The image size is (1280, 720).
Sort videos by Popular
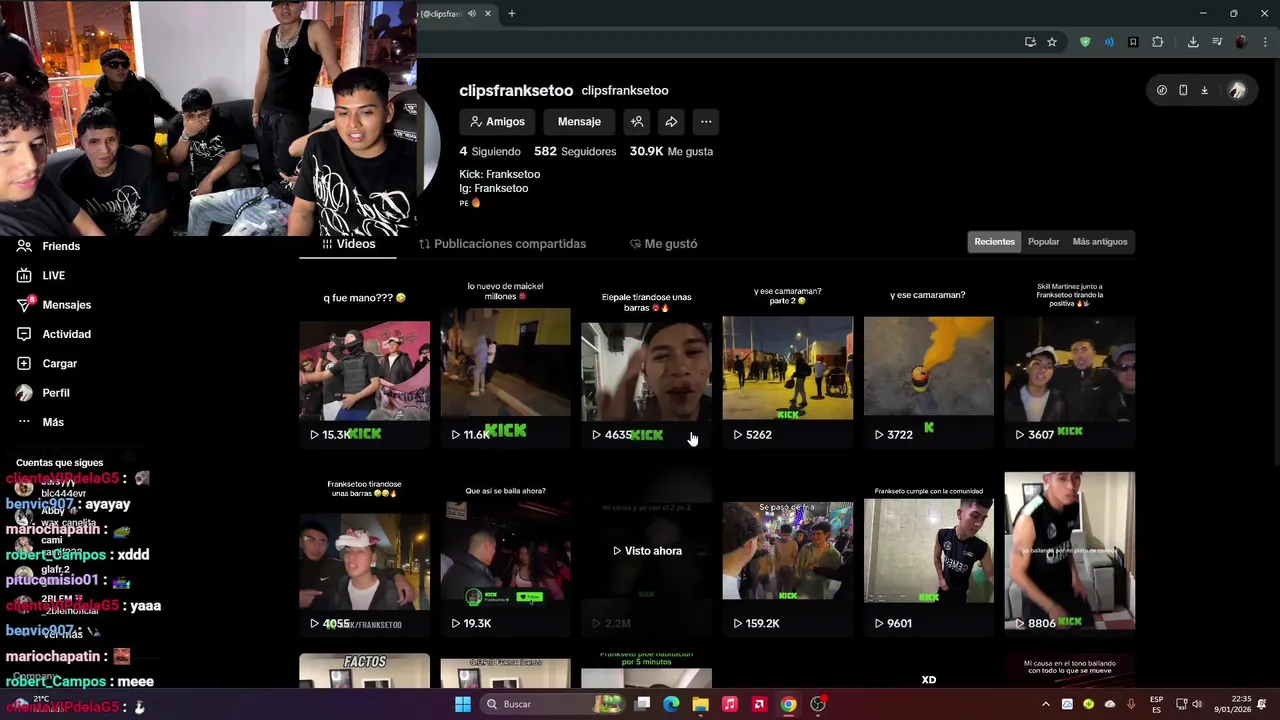click(1043, 242)
